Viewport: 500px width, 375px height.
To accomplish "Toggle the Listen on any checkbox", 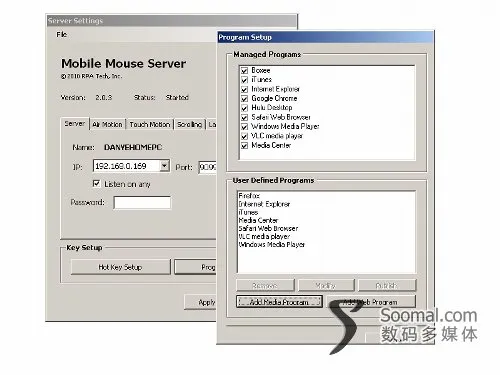I will click(x=96, y=184).
